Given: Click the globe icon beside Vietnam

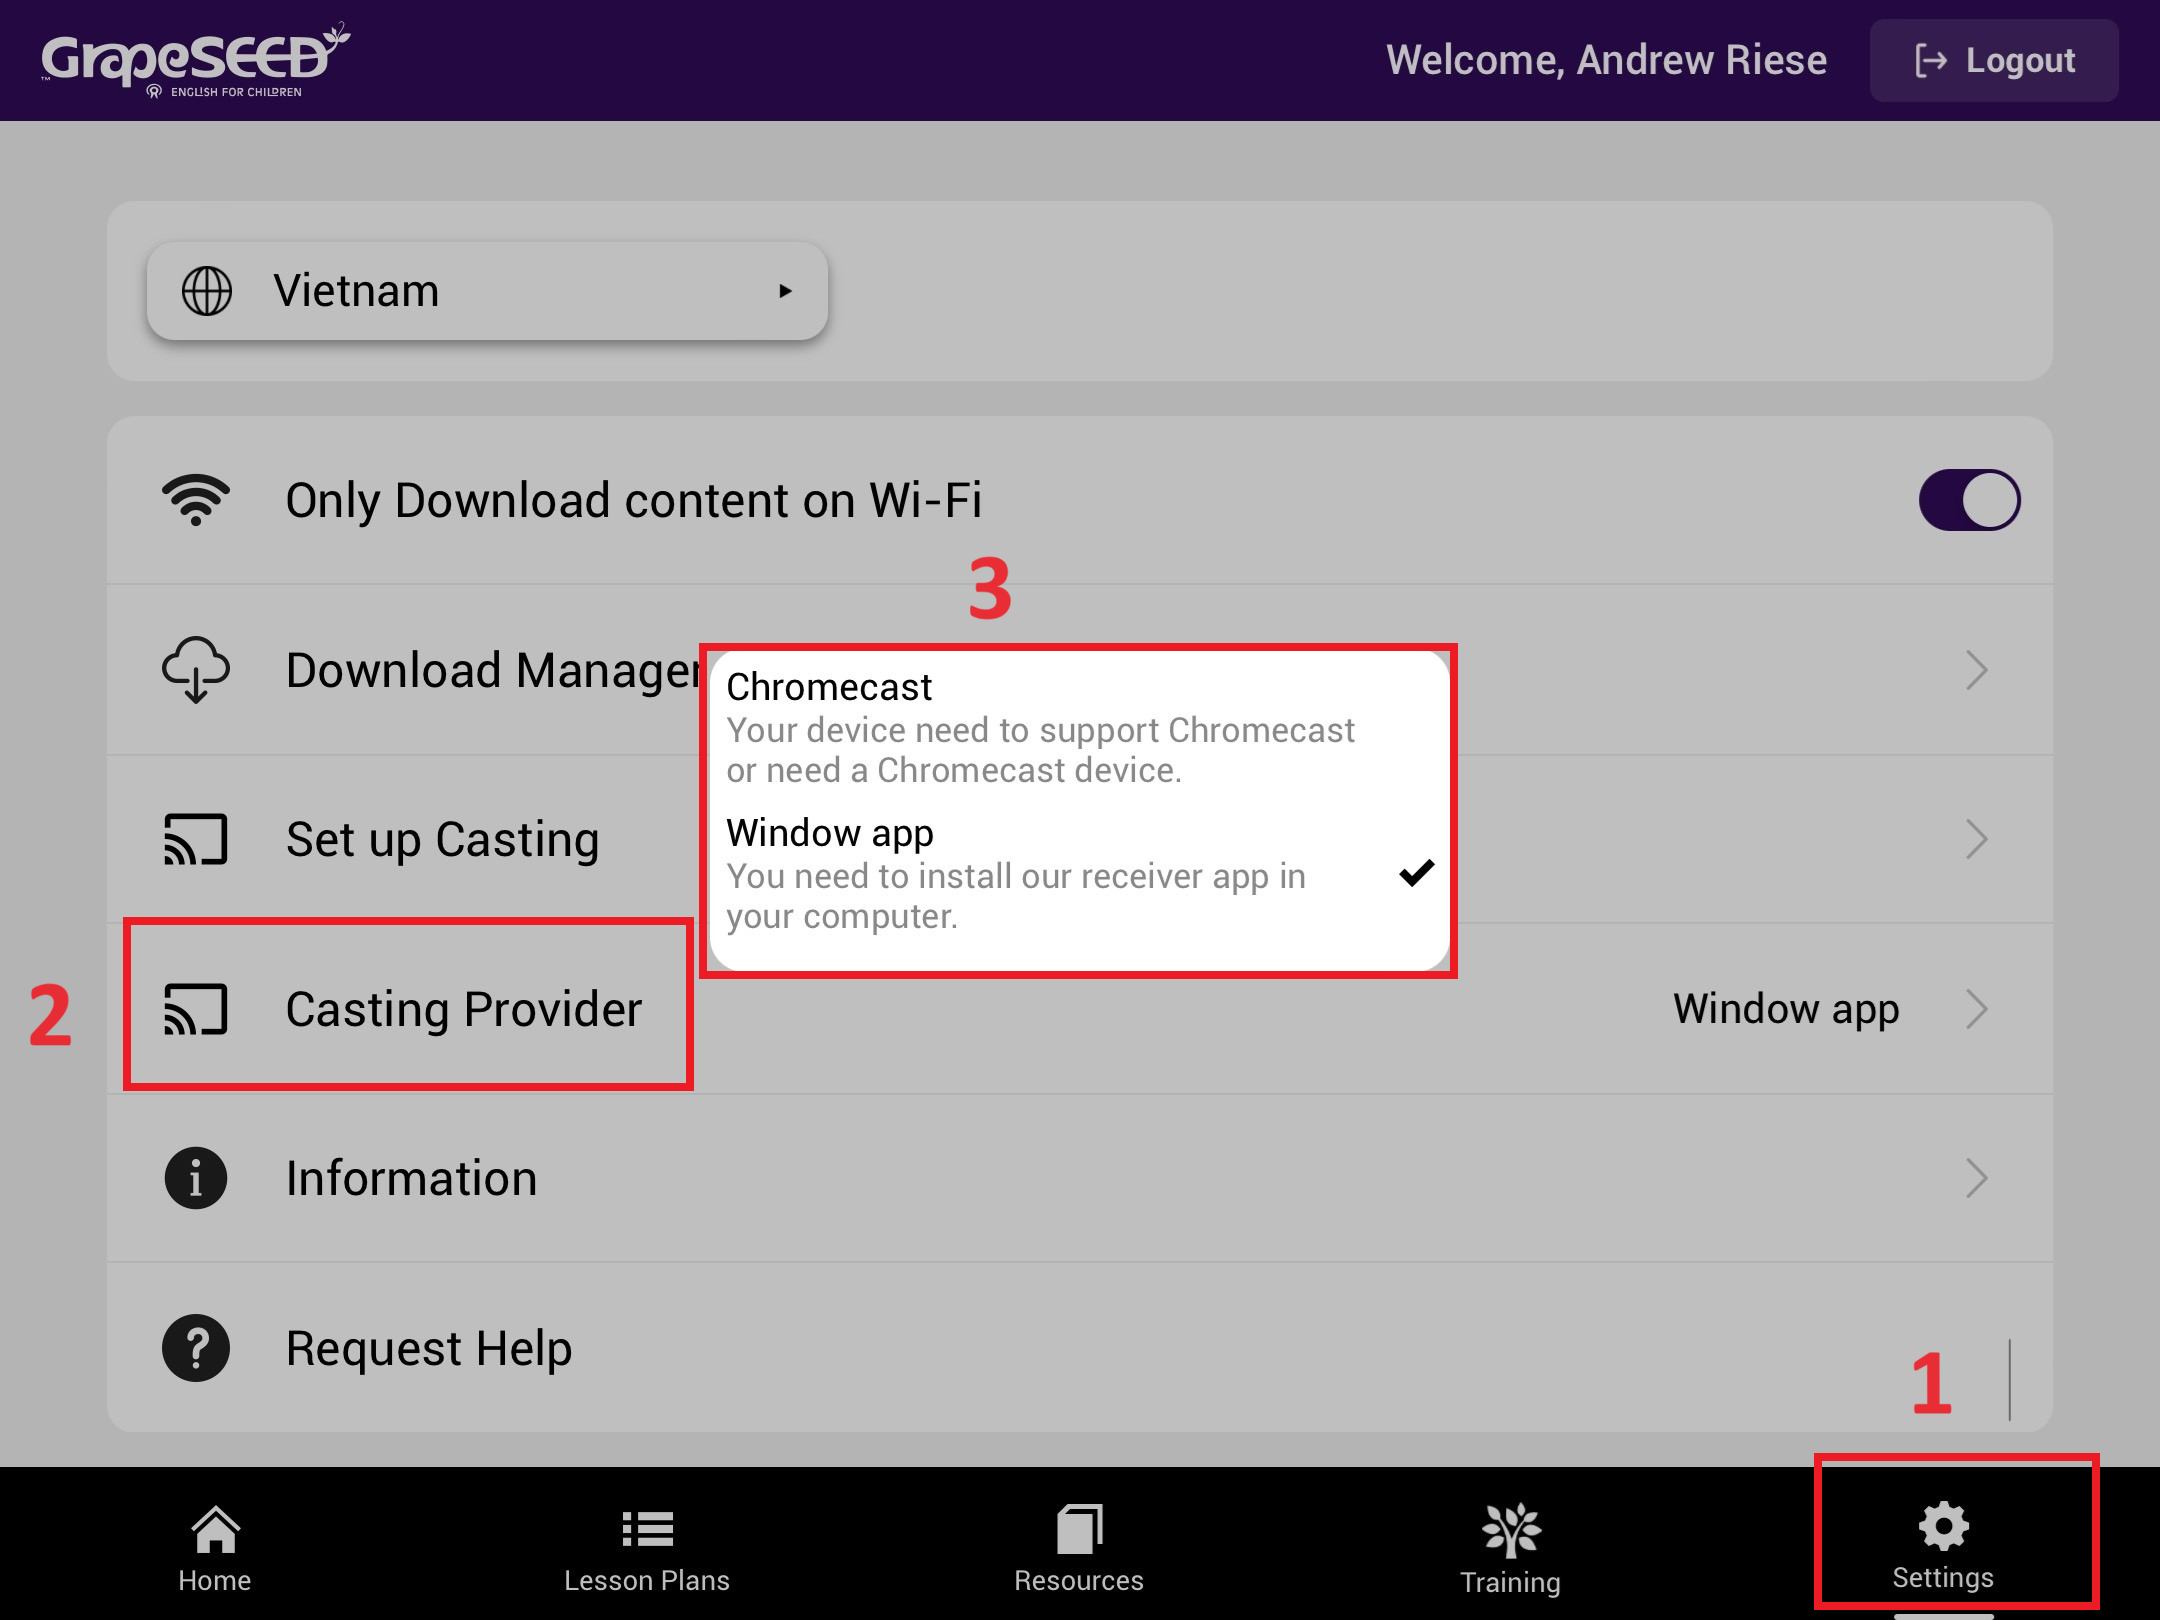Looking at the screenshot, I should 207,291.
